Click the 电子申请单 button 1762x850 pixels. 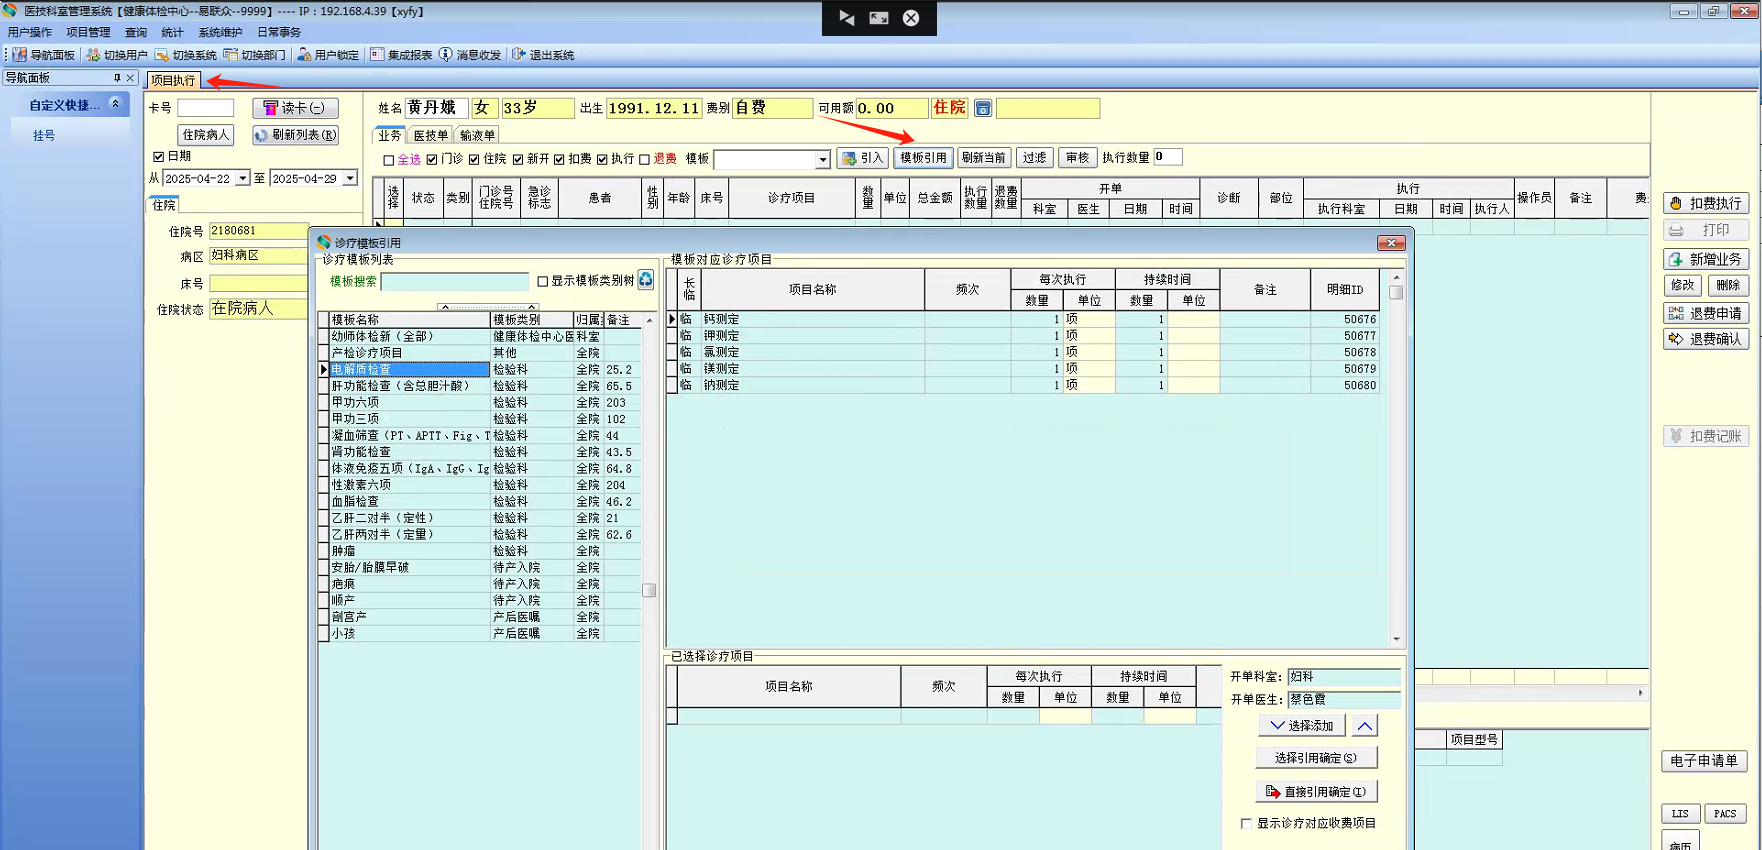[1704, 761]
